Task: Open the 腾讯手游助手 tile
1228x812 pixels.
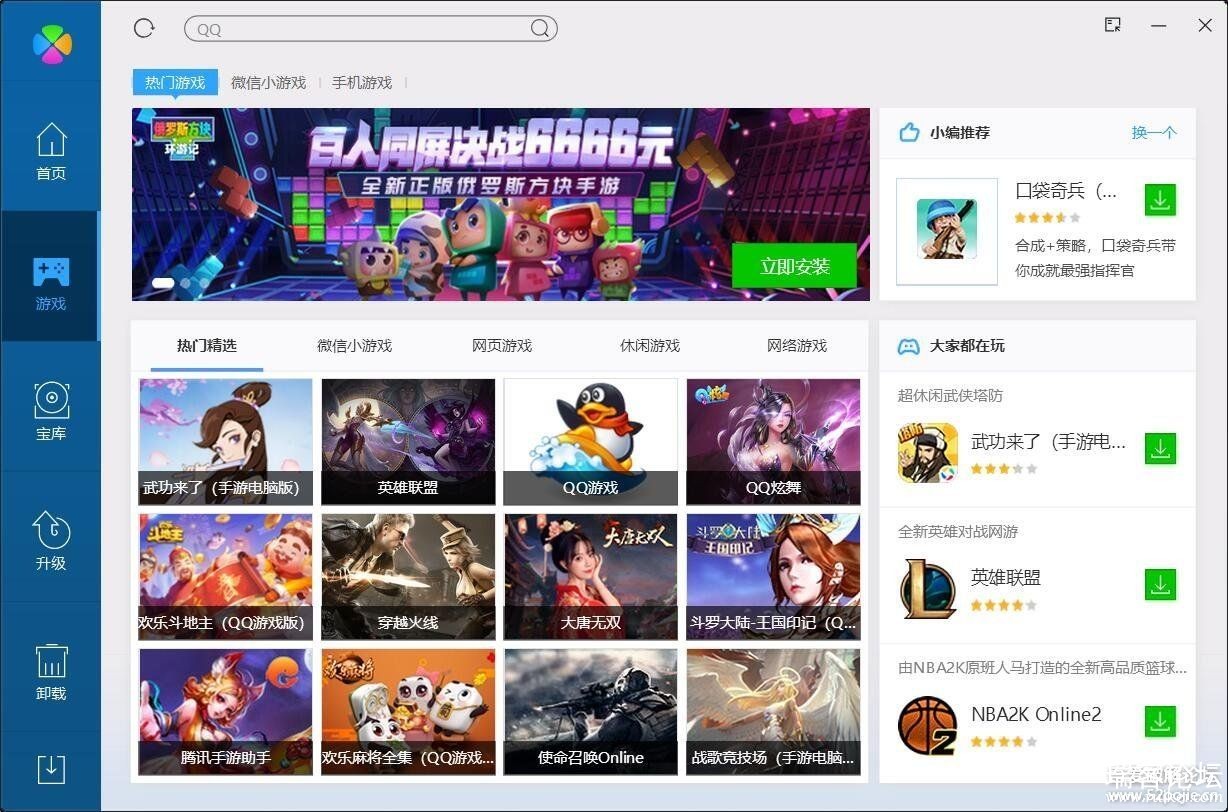Action: click(226, 711)
